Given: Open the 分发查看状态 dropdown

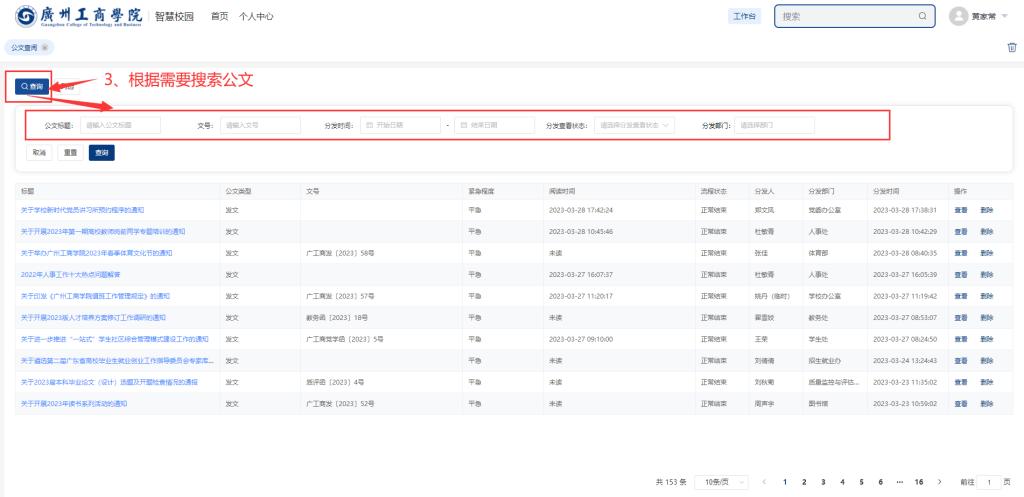Looking at the screenshot, I should 635,125.
